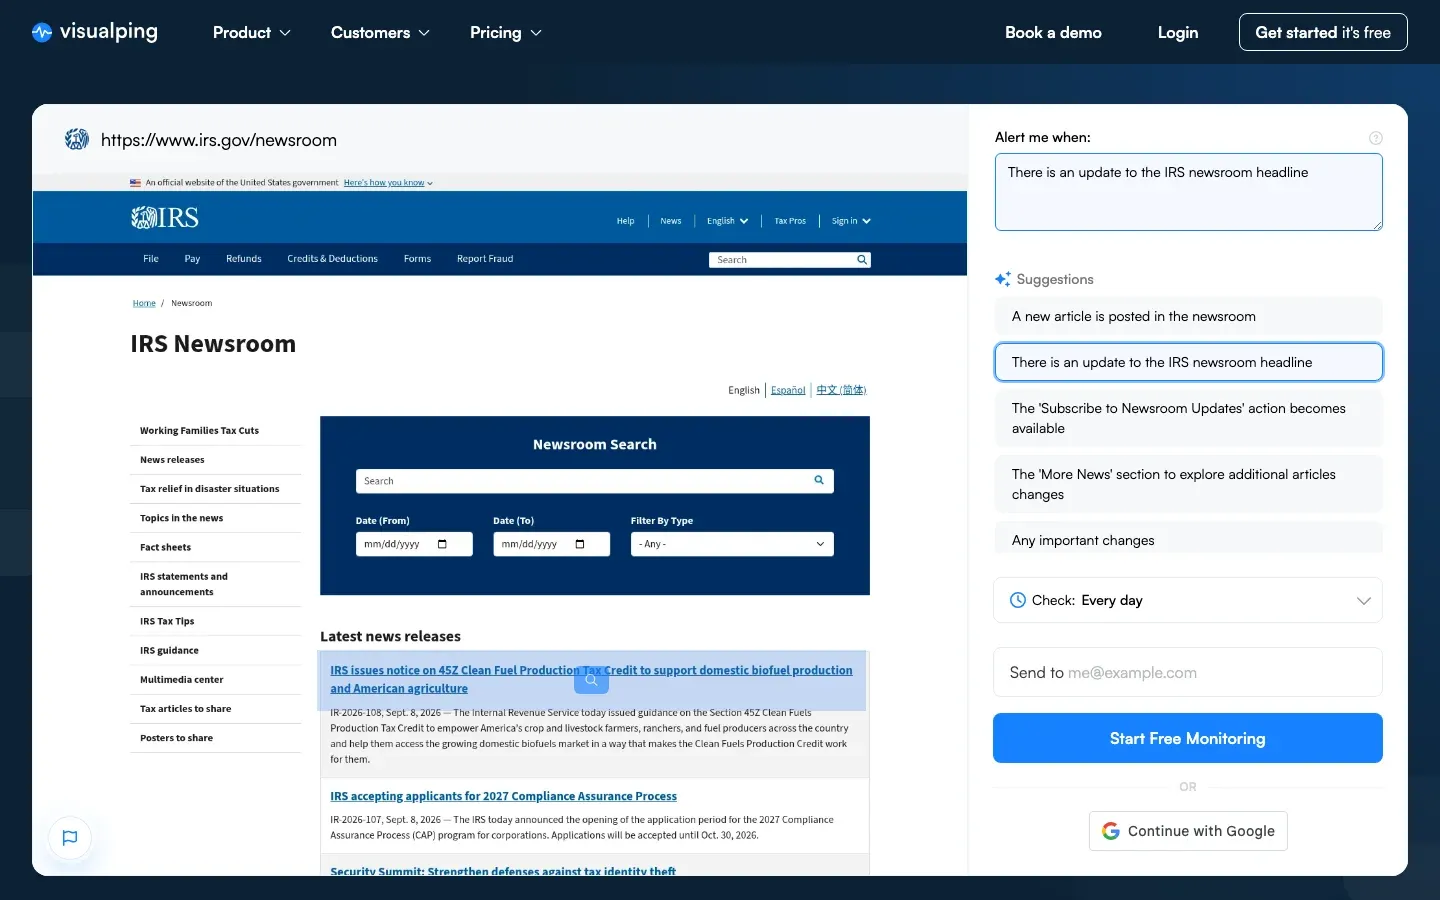This screenshot has height=900, width=1440.
Task: Open the Date (From) calendar picker icon
Action: coord(442,544)
